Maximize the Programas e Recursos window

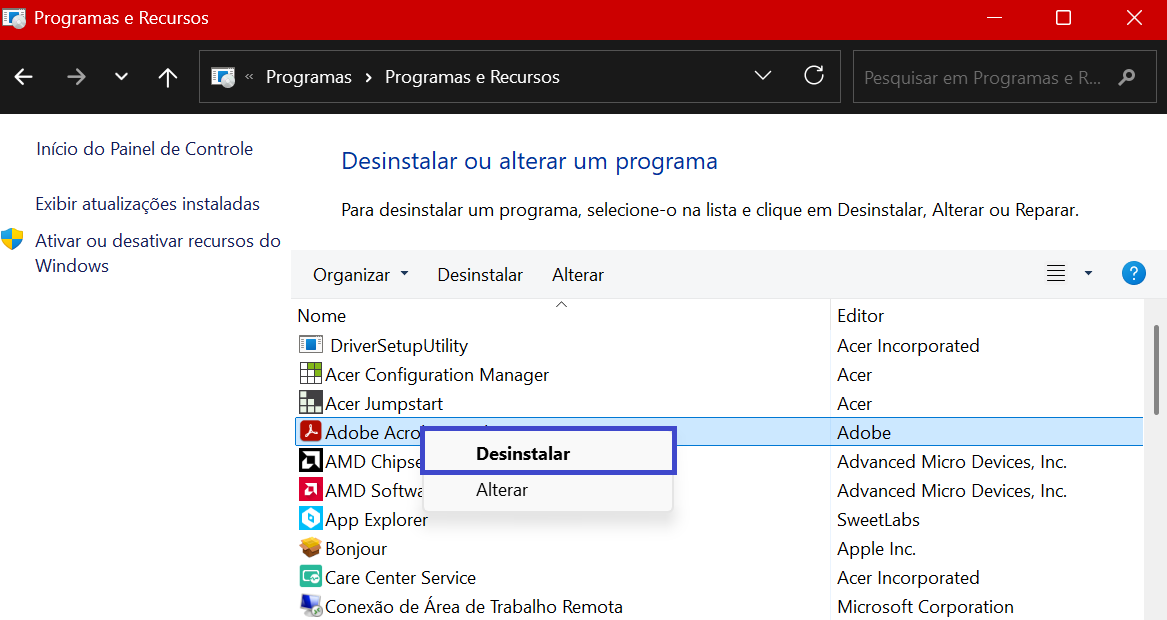(x=1064, y=17)
